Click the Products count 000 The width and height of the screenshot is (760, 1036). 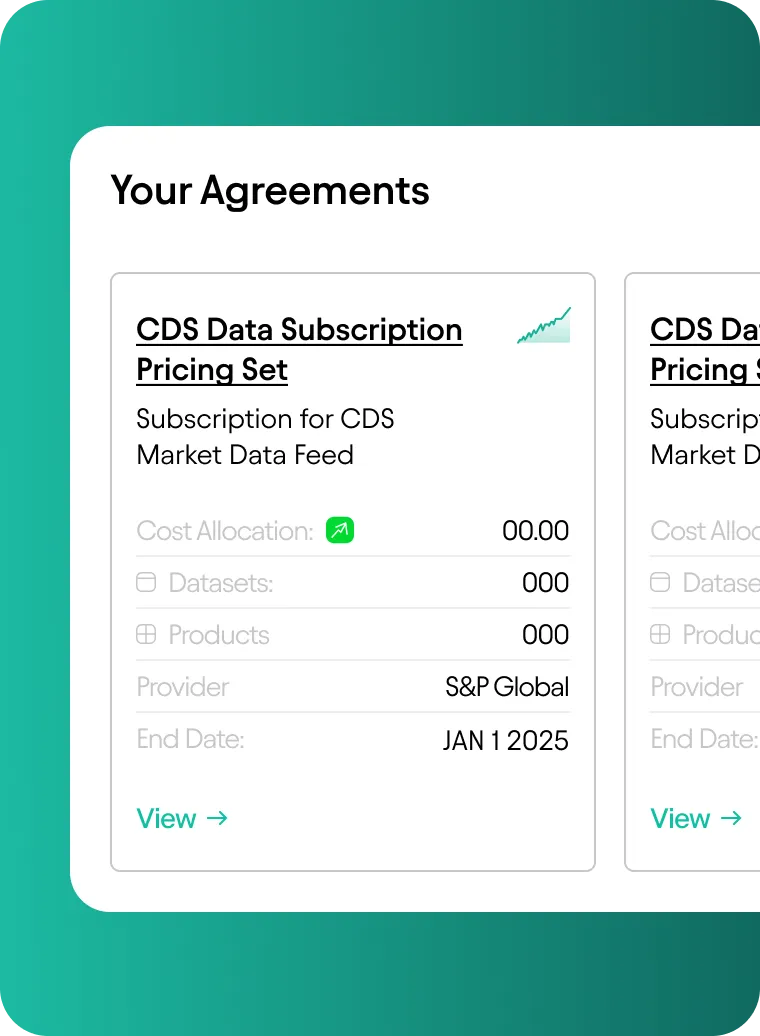pyautogui.click(x=545, y=634)
